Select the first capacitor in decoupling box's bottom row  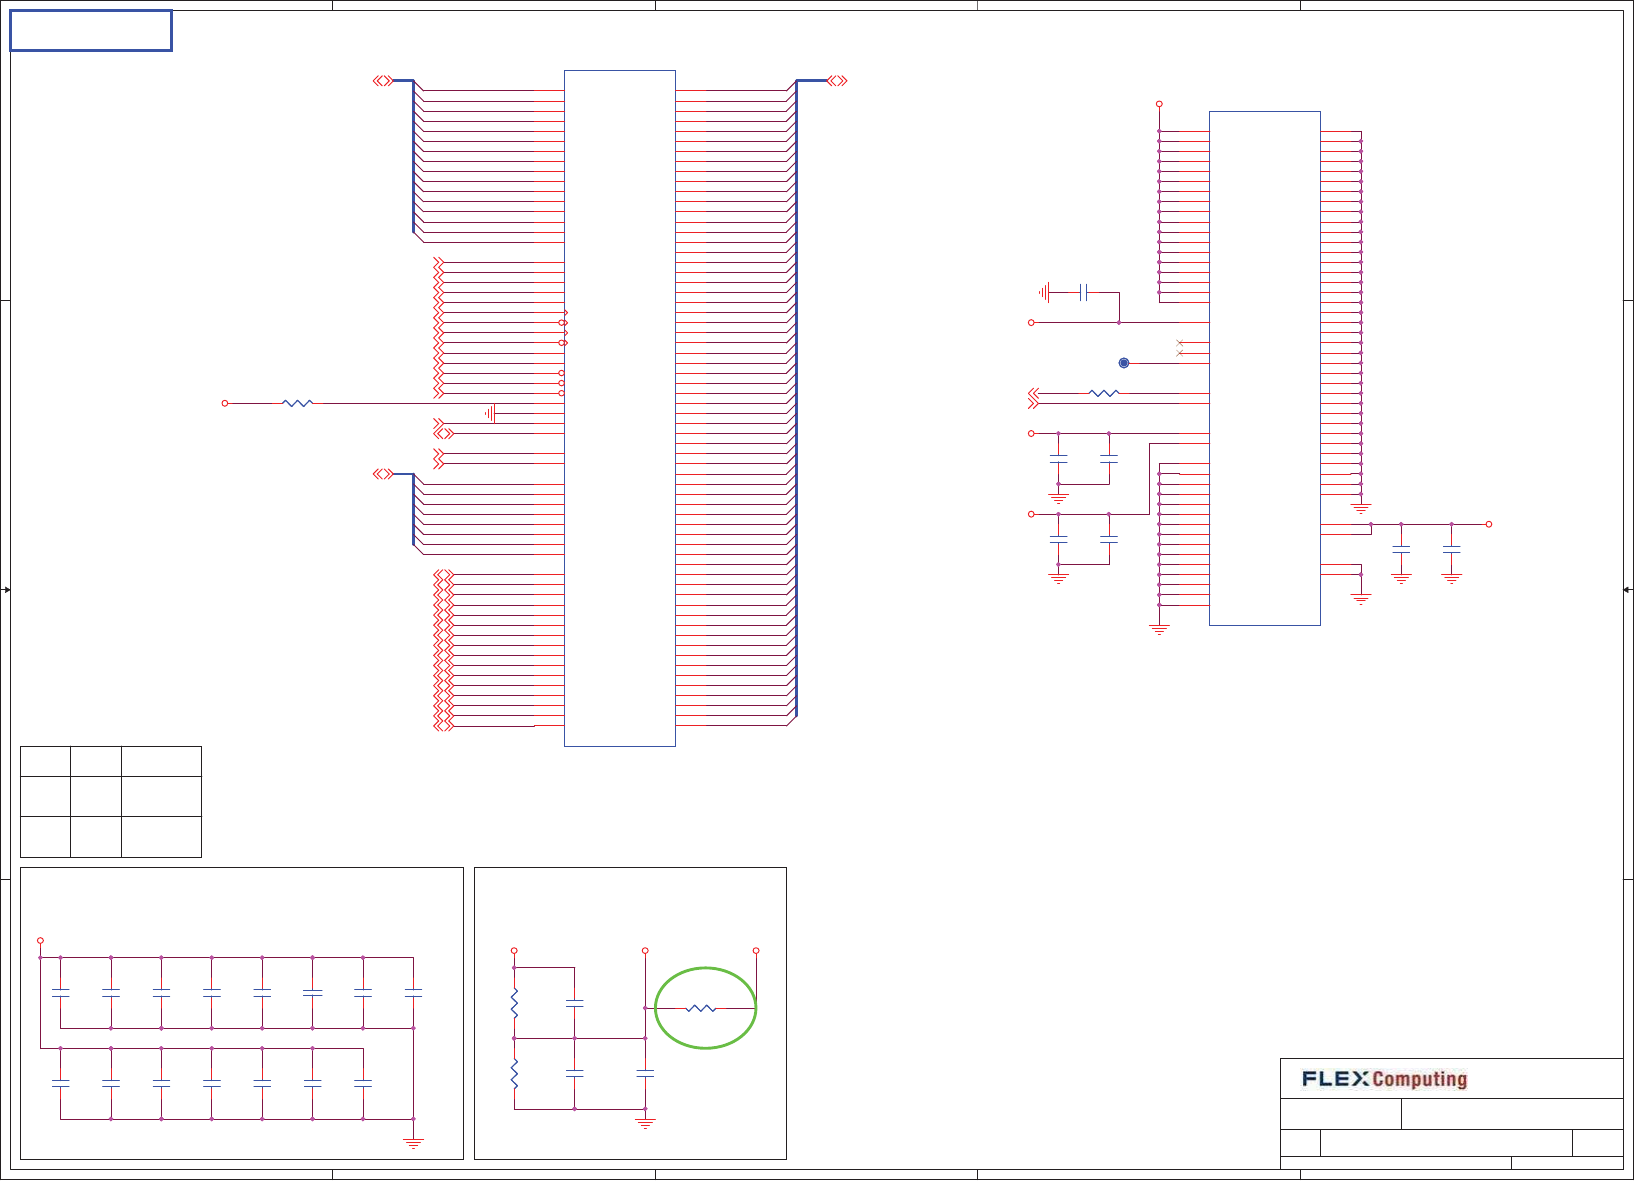(61, 1083)
